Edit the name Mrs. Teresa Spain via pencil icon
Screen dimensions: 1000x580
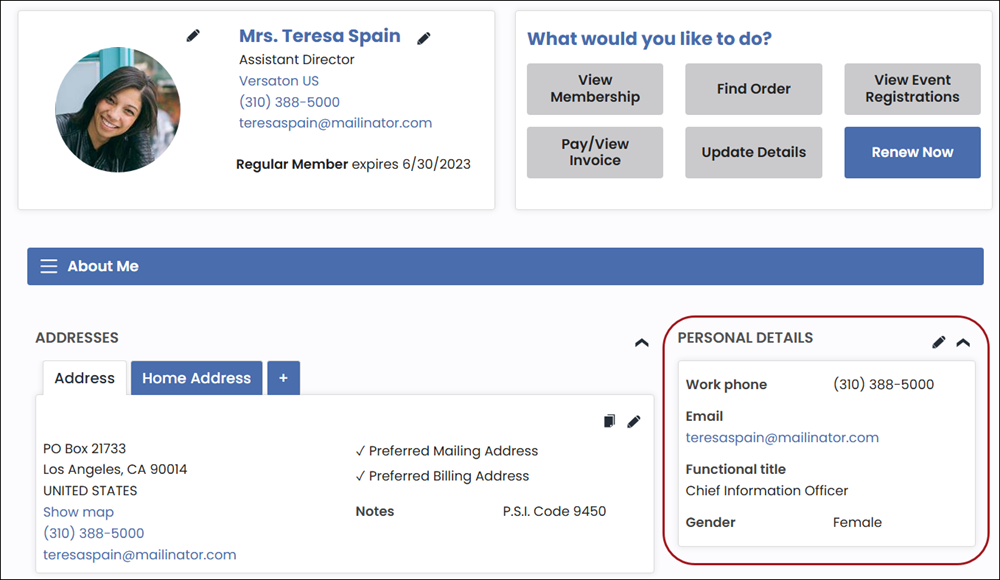[x=424, y=38]
